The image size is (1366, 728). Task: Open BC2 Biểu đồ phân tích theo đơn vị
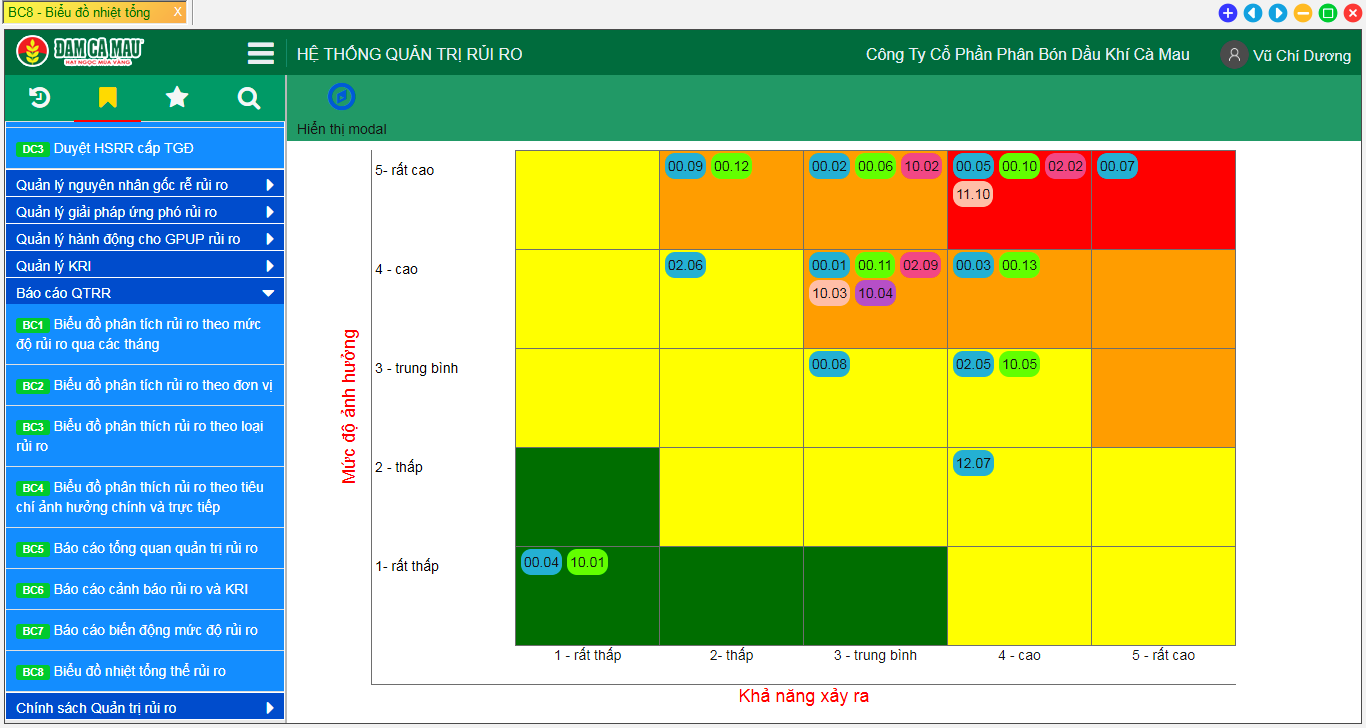[145, 385]
